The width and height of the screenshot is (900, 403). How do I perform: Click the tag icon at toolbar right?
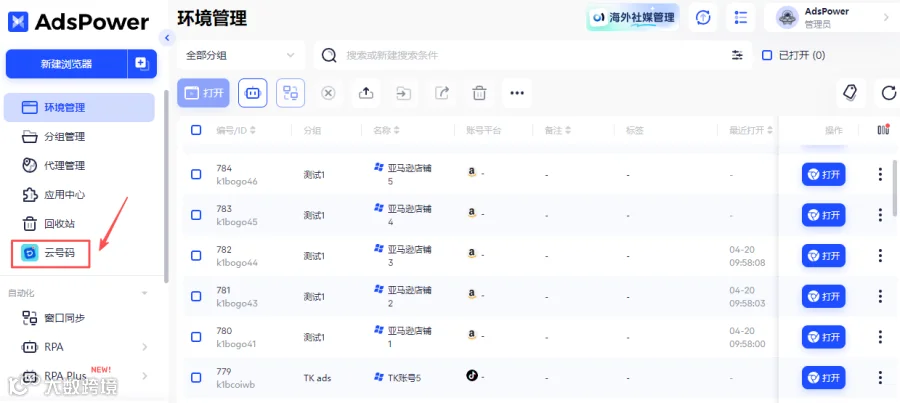[851, 92]
